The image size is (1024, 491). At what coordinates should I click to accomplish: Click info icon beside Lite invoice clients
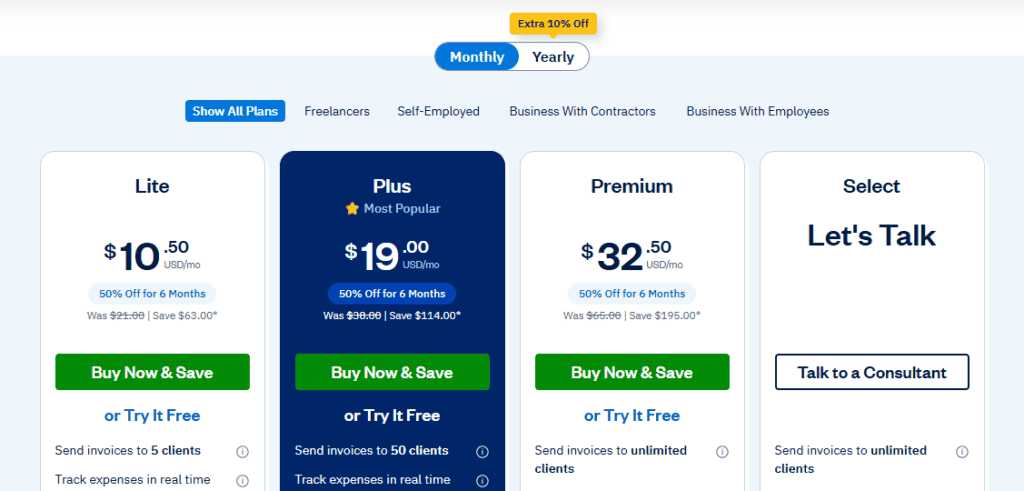coord(242,451)
